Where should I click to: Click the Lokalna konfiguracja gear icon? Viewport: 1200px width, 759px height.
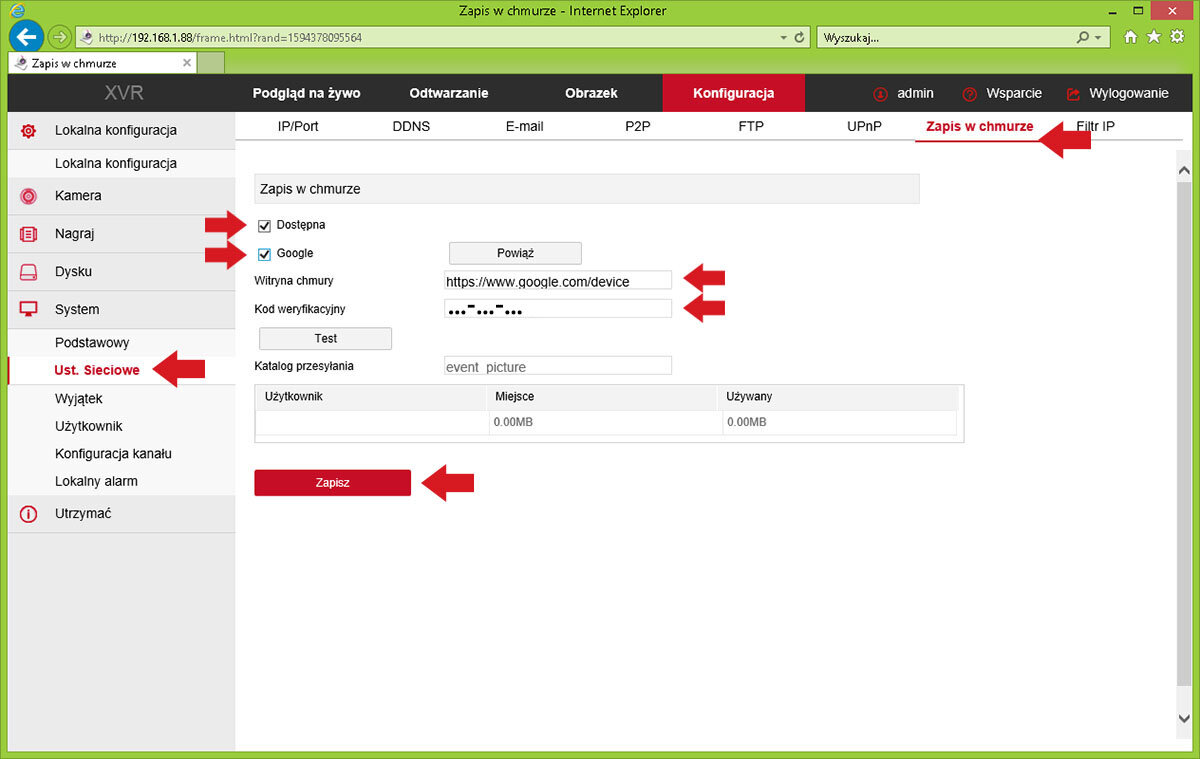tap(29, 131)
